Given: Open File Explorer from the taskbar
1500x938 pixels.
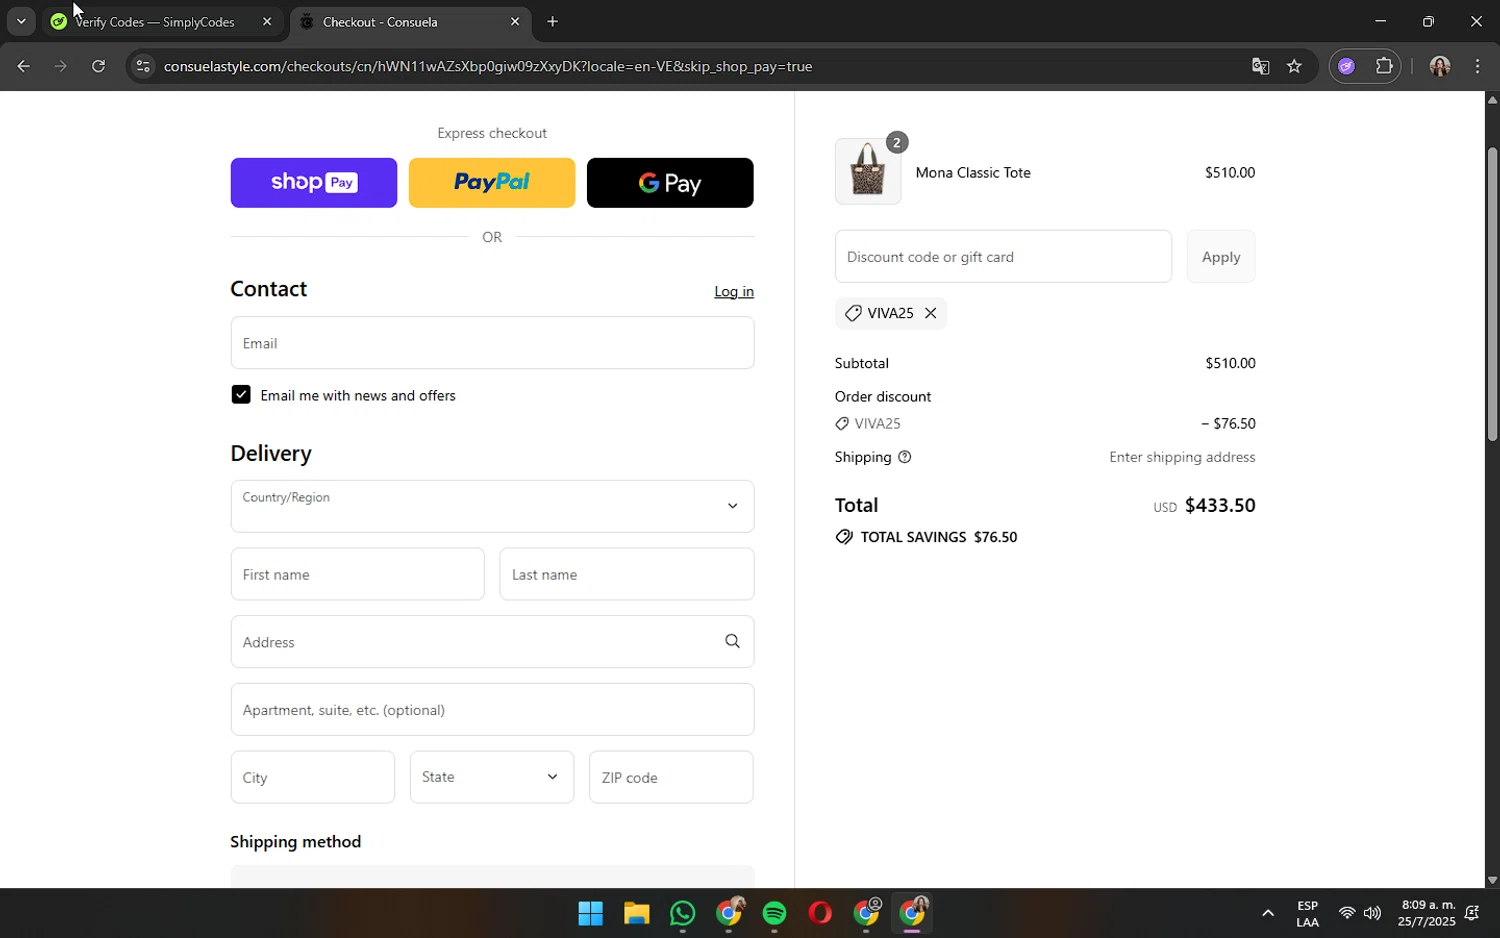Looking at the screenshot, I should click(636, 913).
